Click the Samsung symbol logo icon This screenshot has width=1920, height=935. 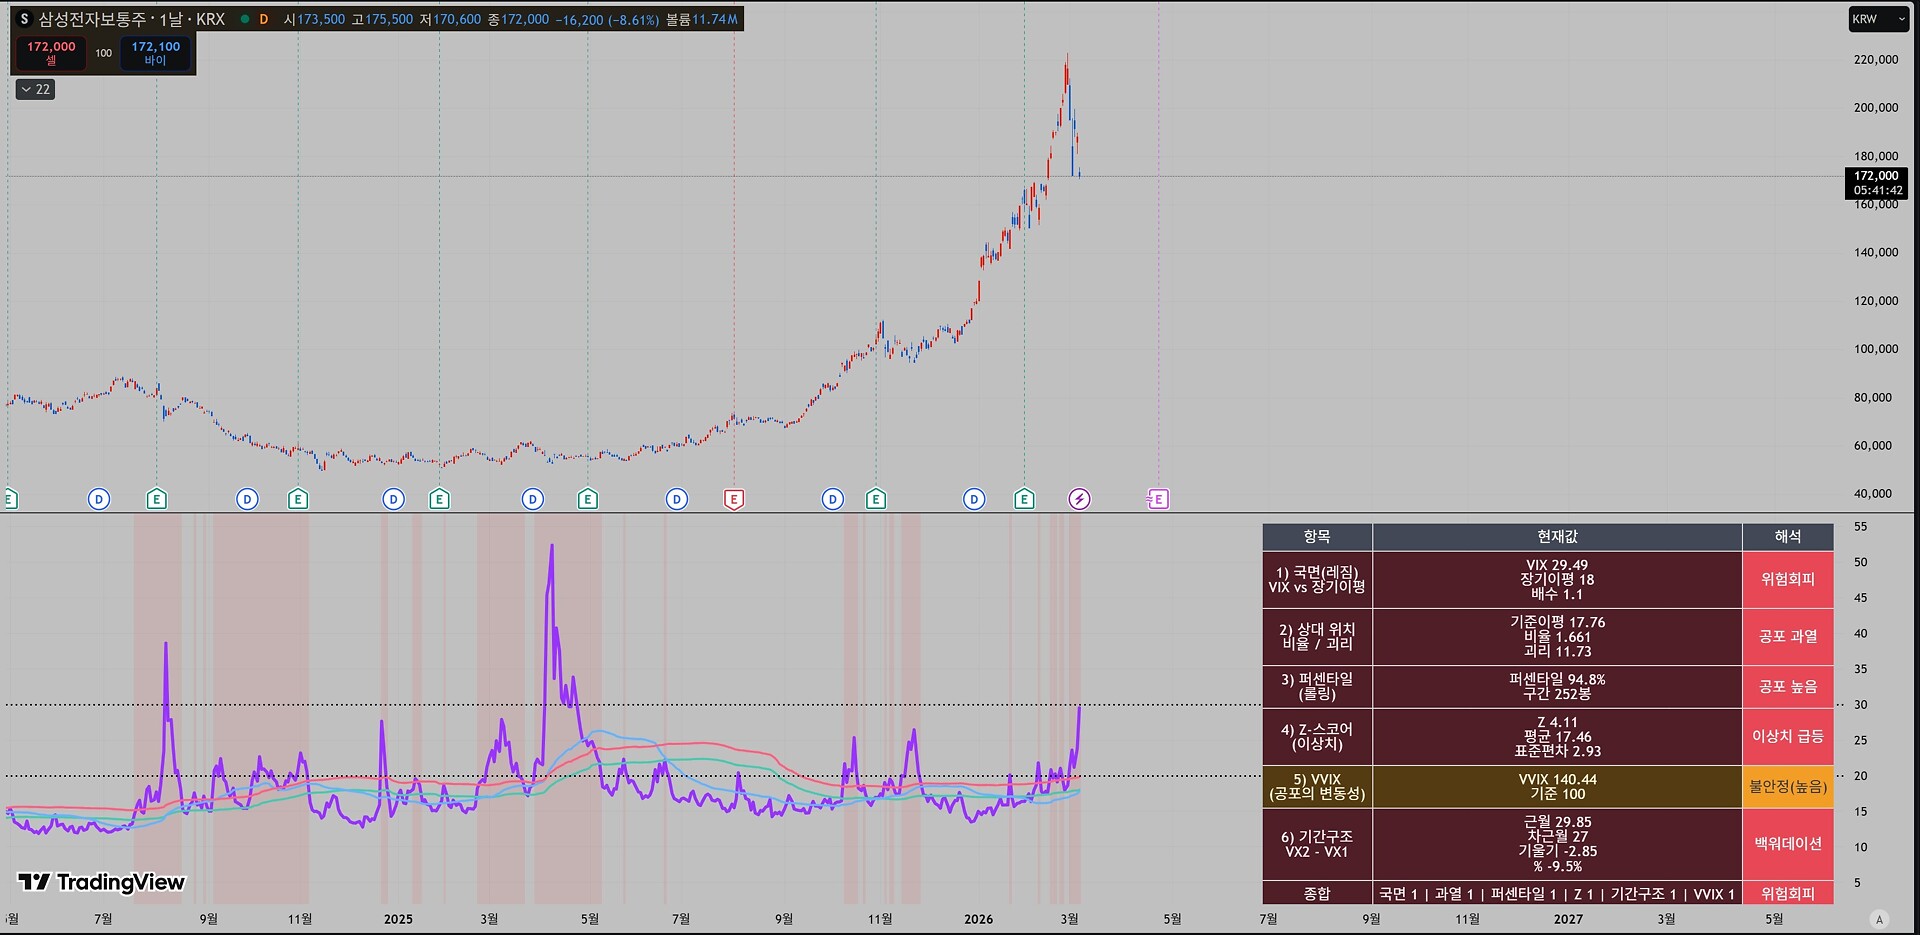[24, 19]
